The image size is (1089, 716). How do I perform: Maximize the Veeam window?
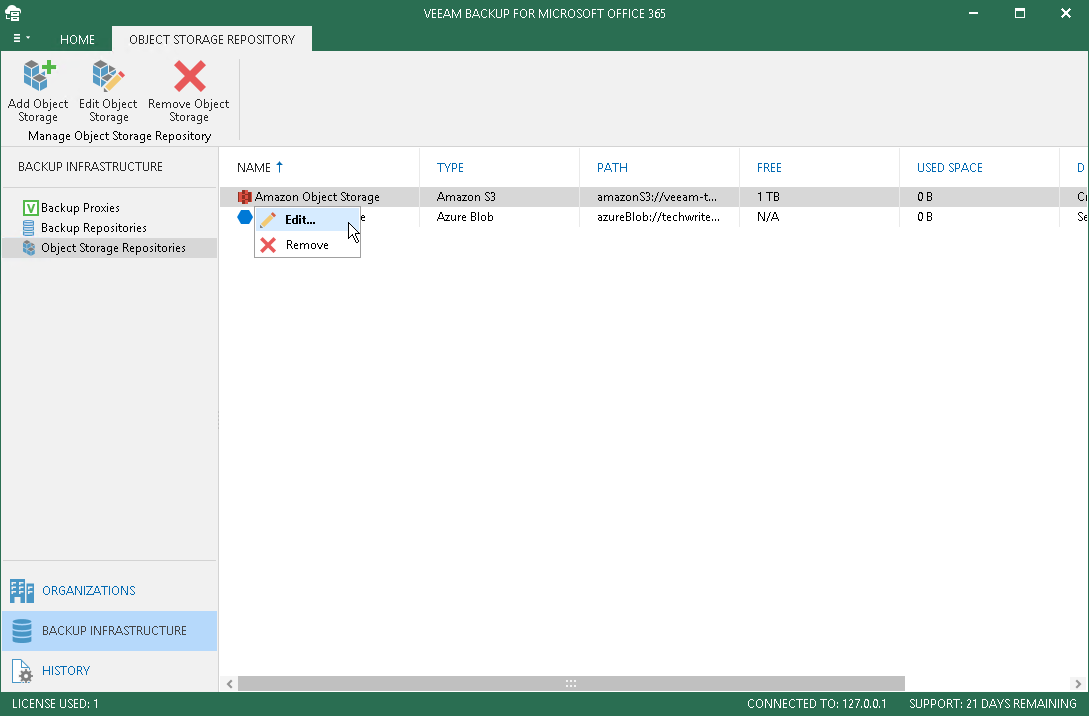tap(1020, 13)
